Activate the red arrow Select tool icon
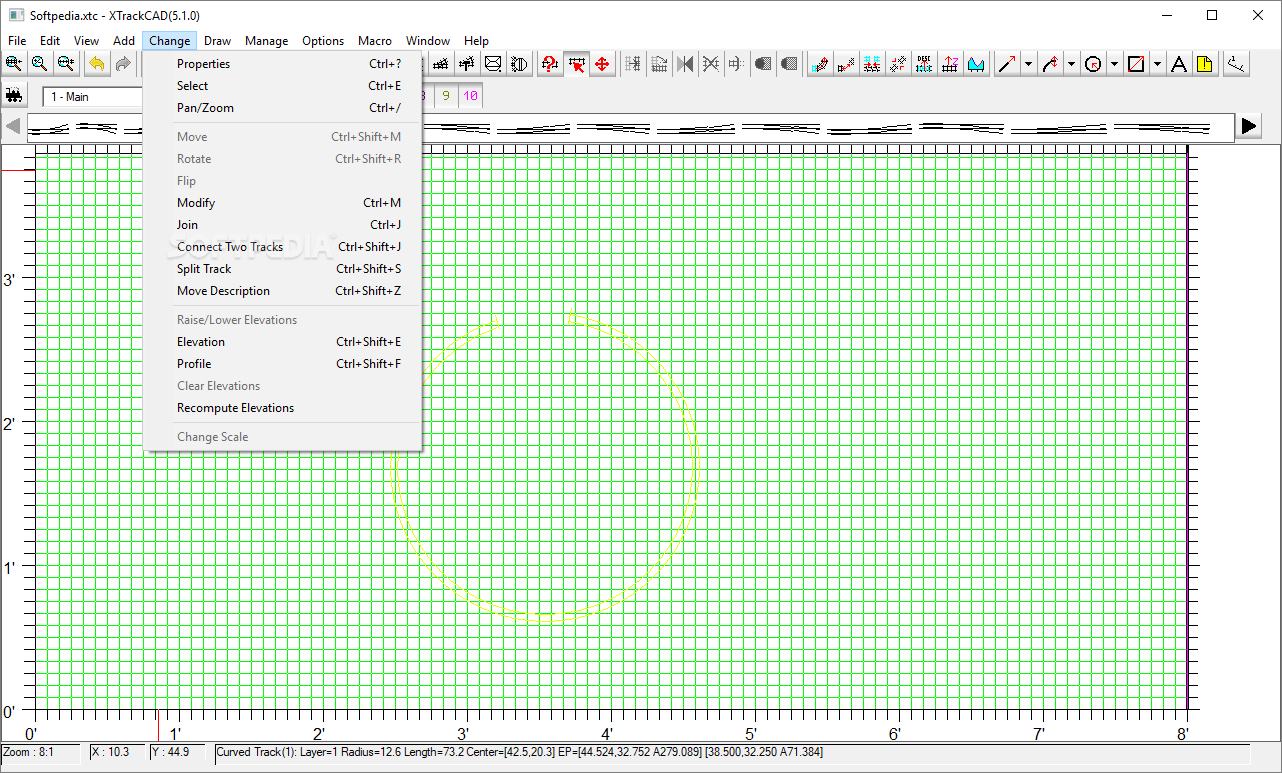This screenshot has height=773, width=1282. point(576,64)
